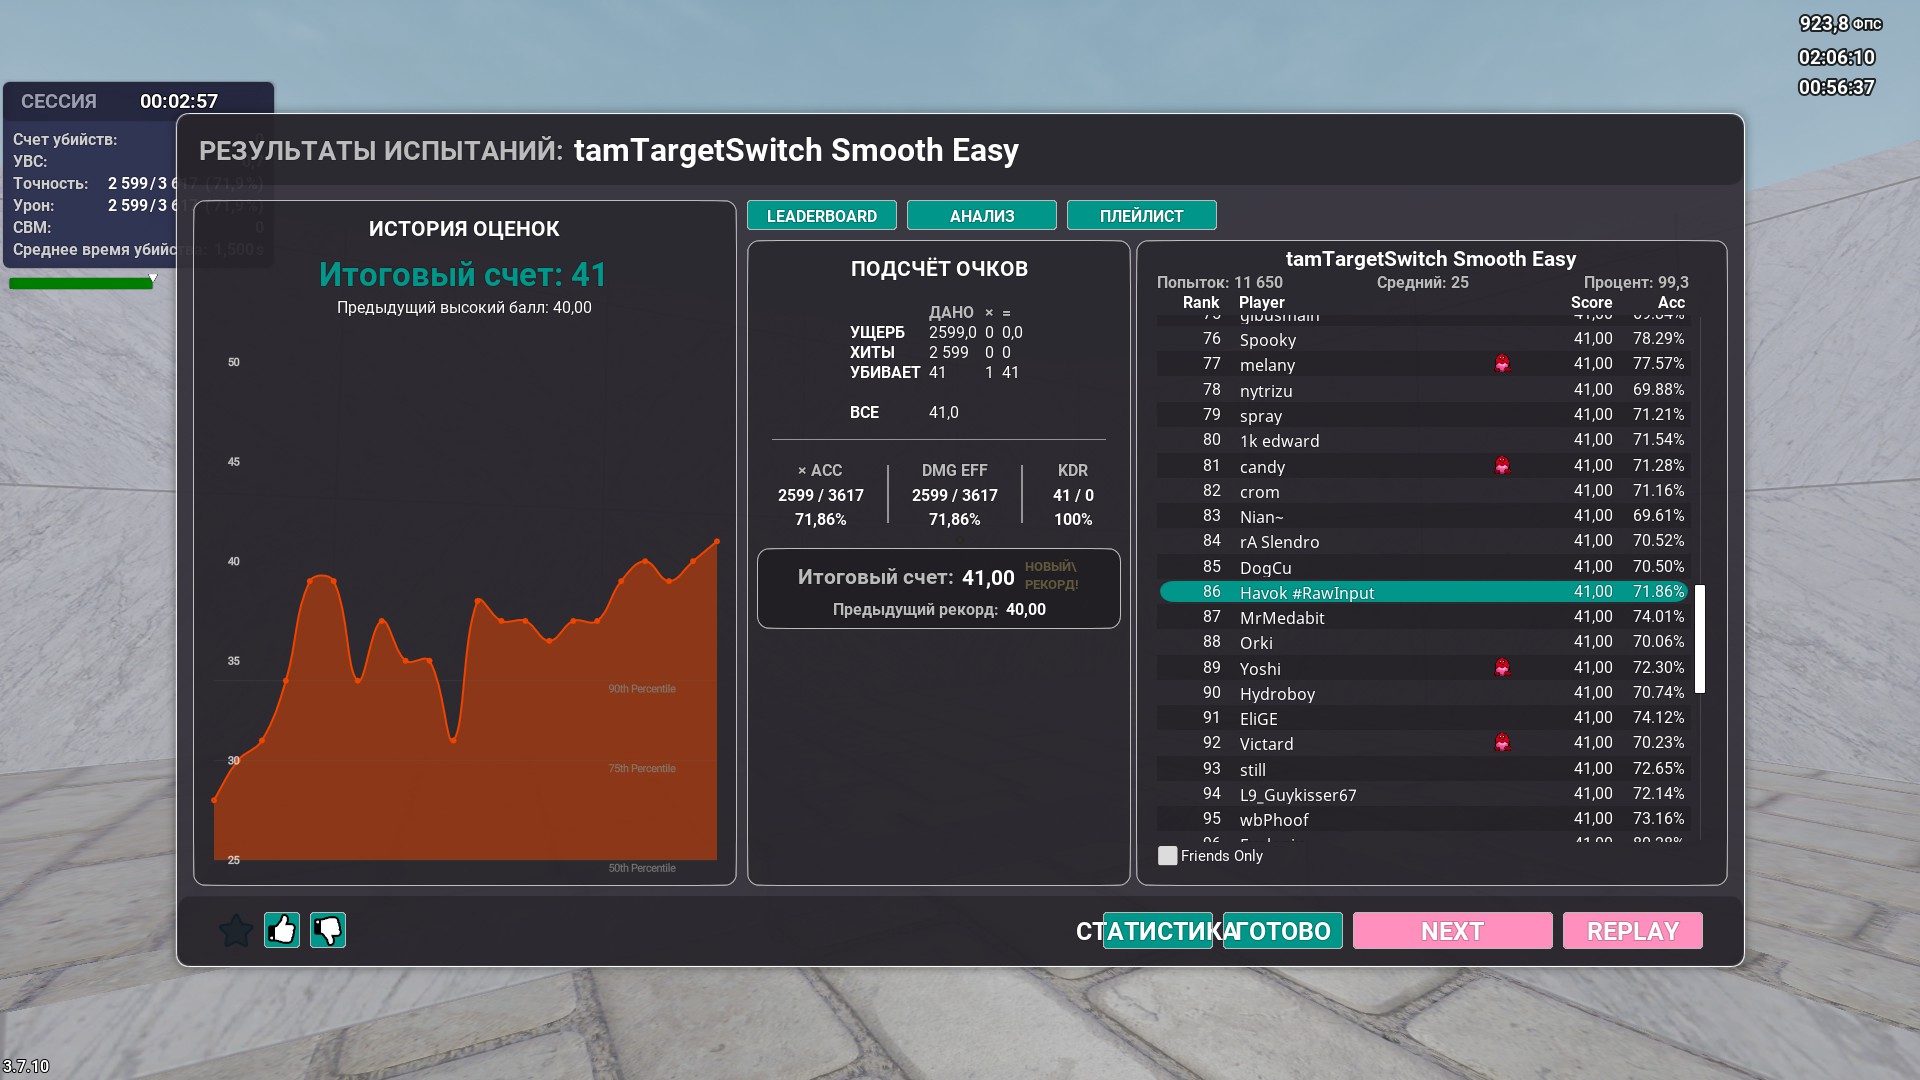Switch to the АНАЛИЗ tab
The width and height of the screenshot is (1920, 1080).
[981, 216]
